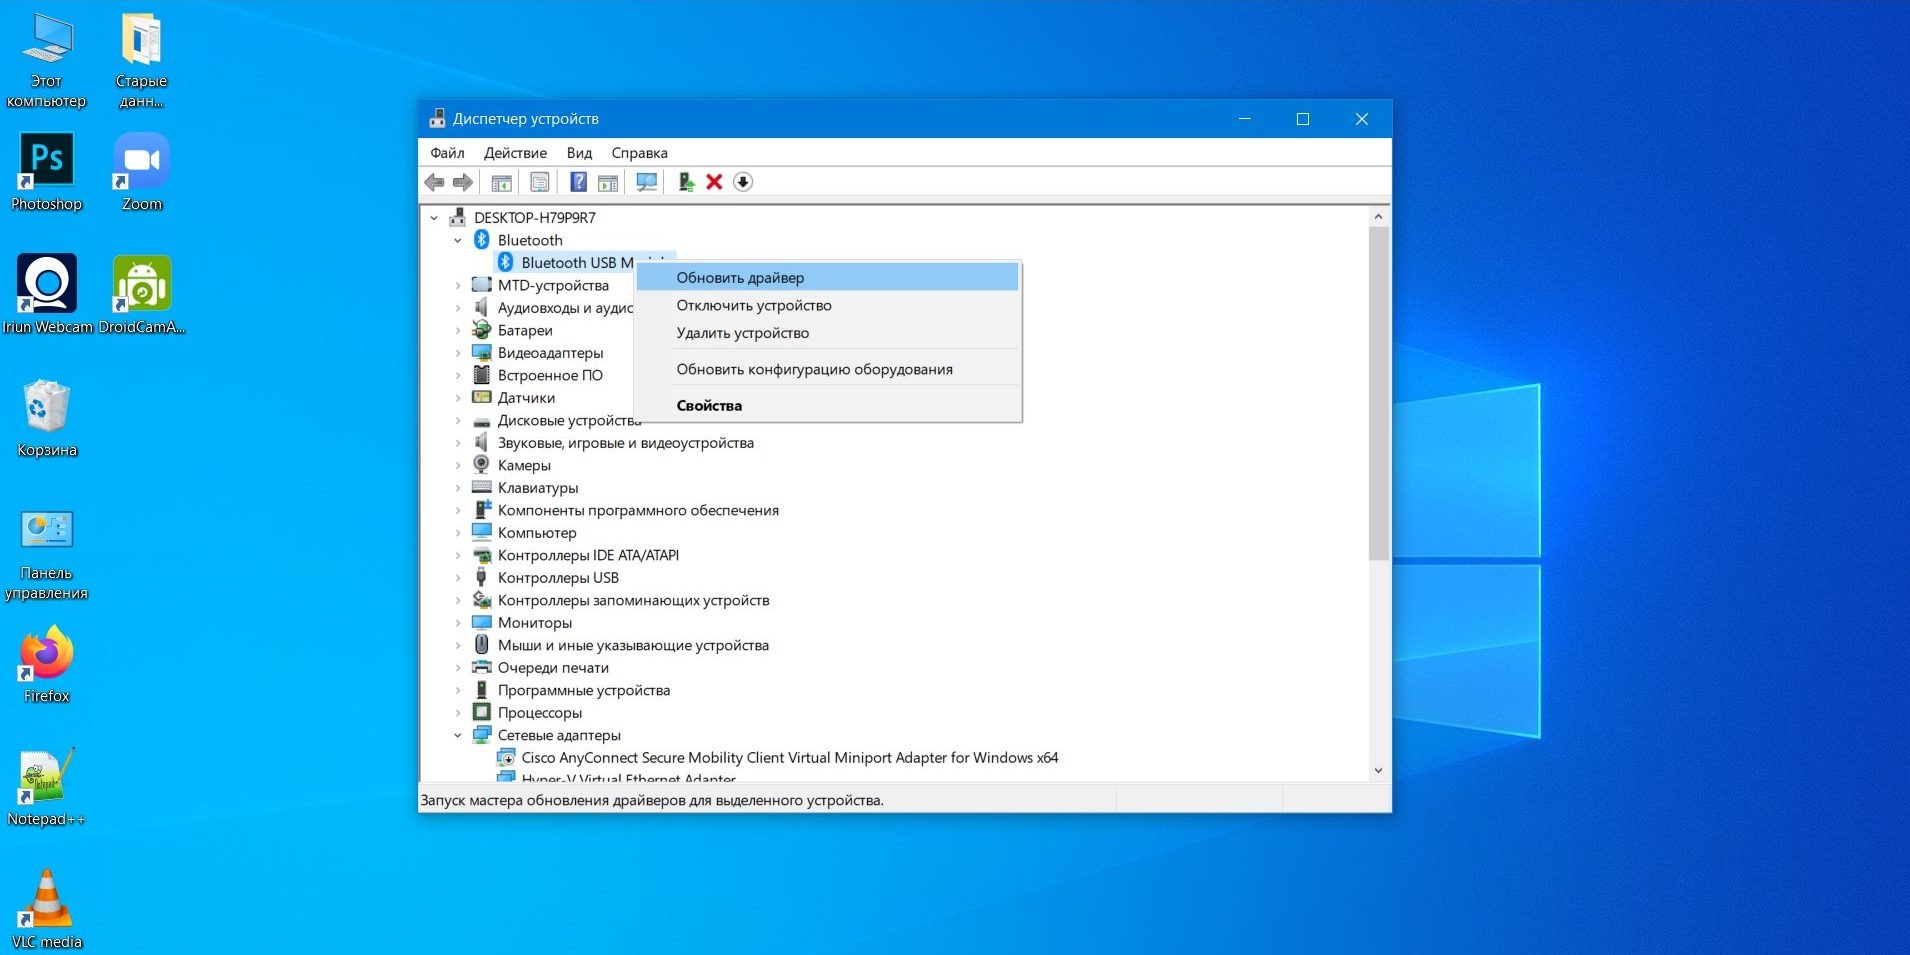Launch Zoom from the desktop
This screenshot has height=955, width=1910.
pyautogui.click(x=141, y=172)
